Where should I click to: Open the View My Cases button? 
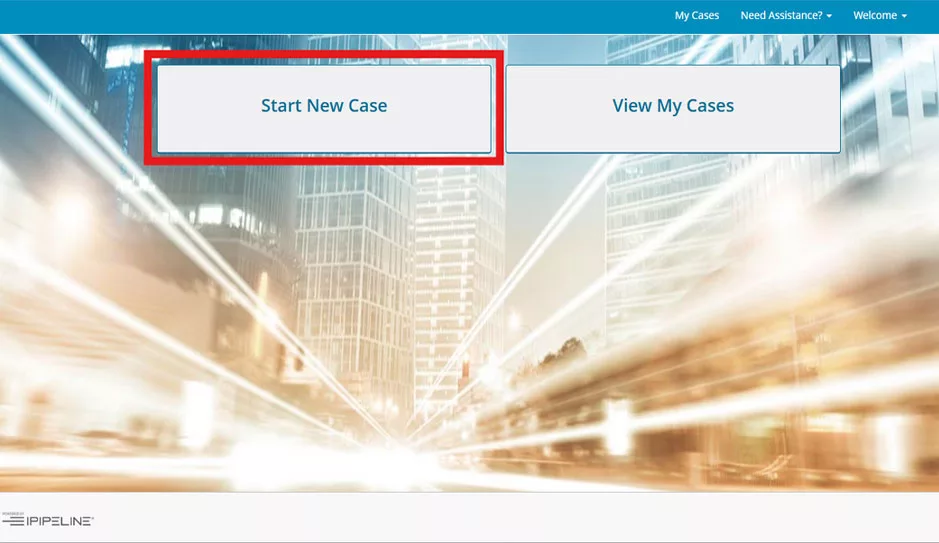tap(672, 108)
